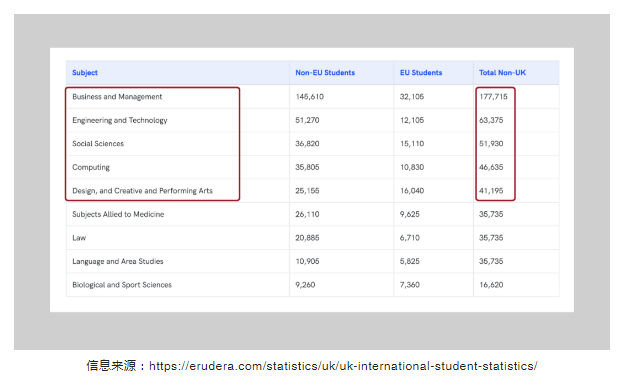This screenshot has width=619, height=390.
Task: Click the EU Students column header
Action: 421,73
